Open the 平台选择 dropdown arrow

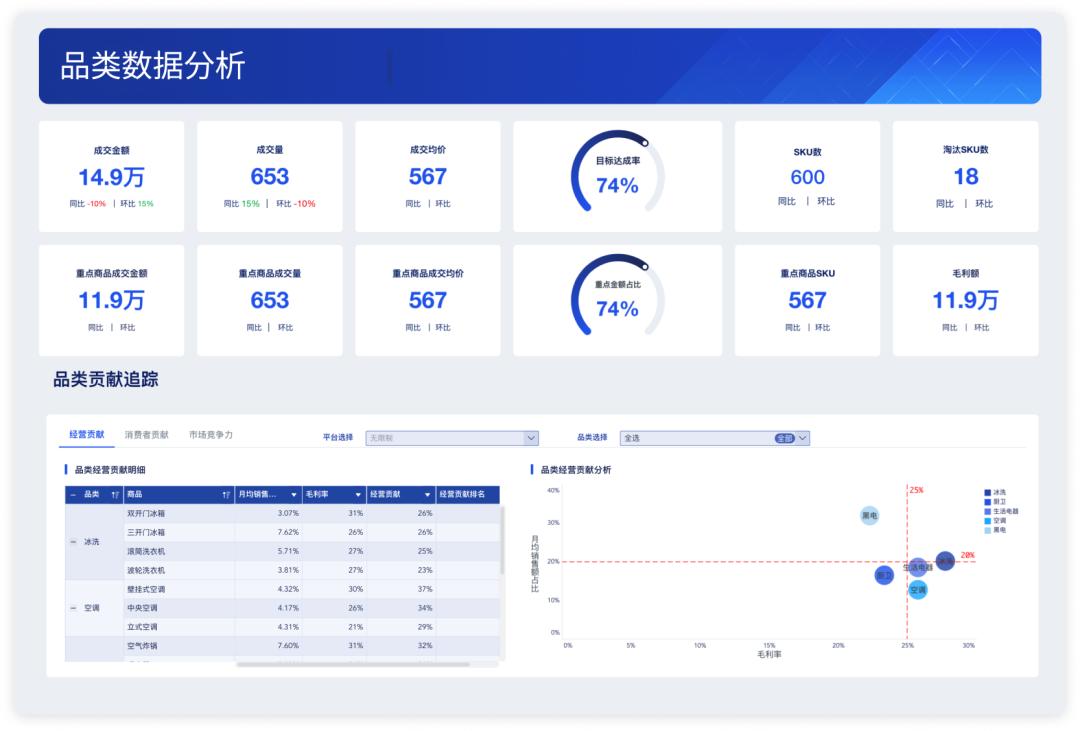point(531,438)
